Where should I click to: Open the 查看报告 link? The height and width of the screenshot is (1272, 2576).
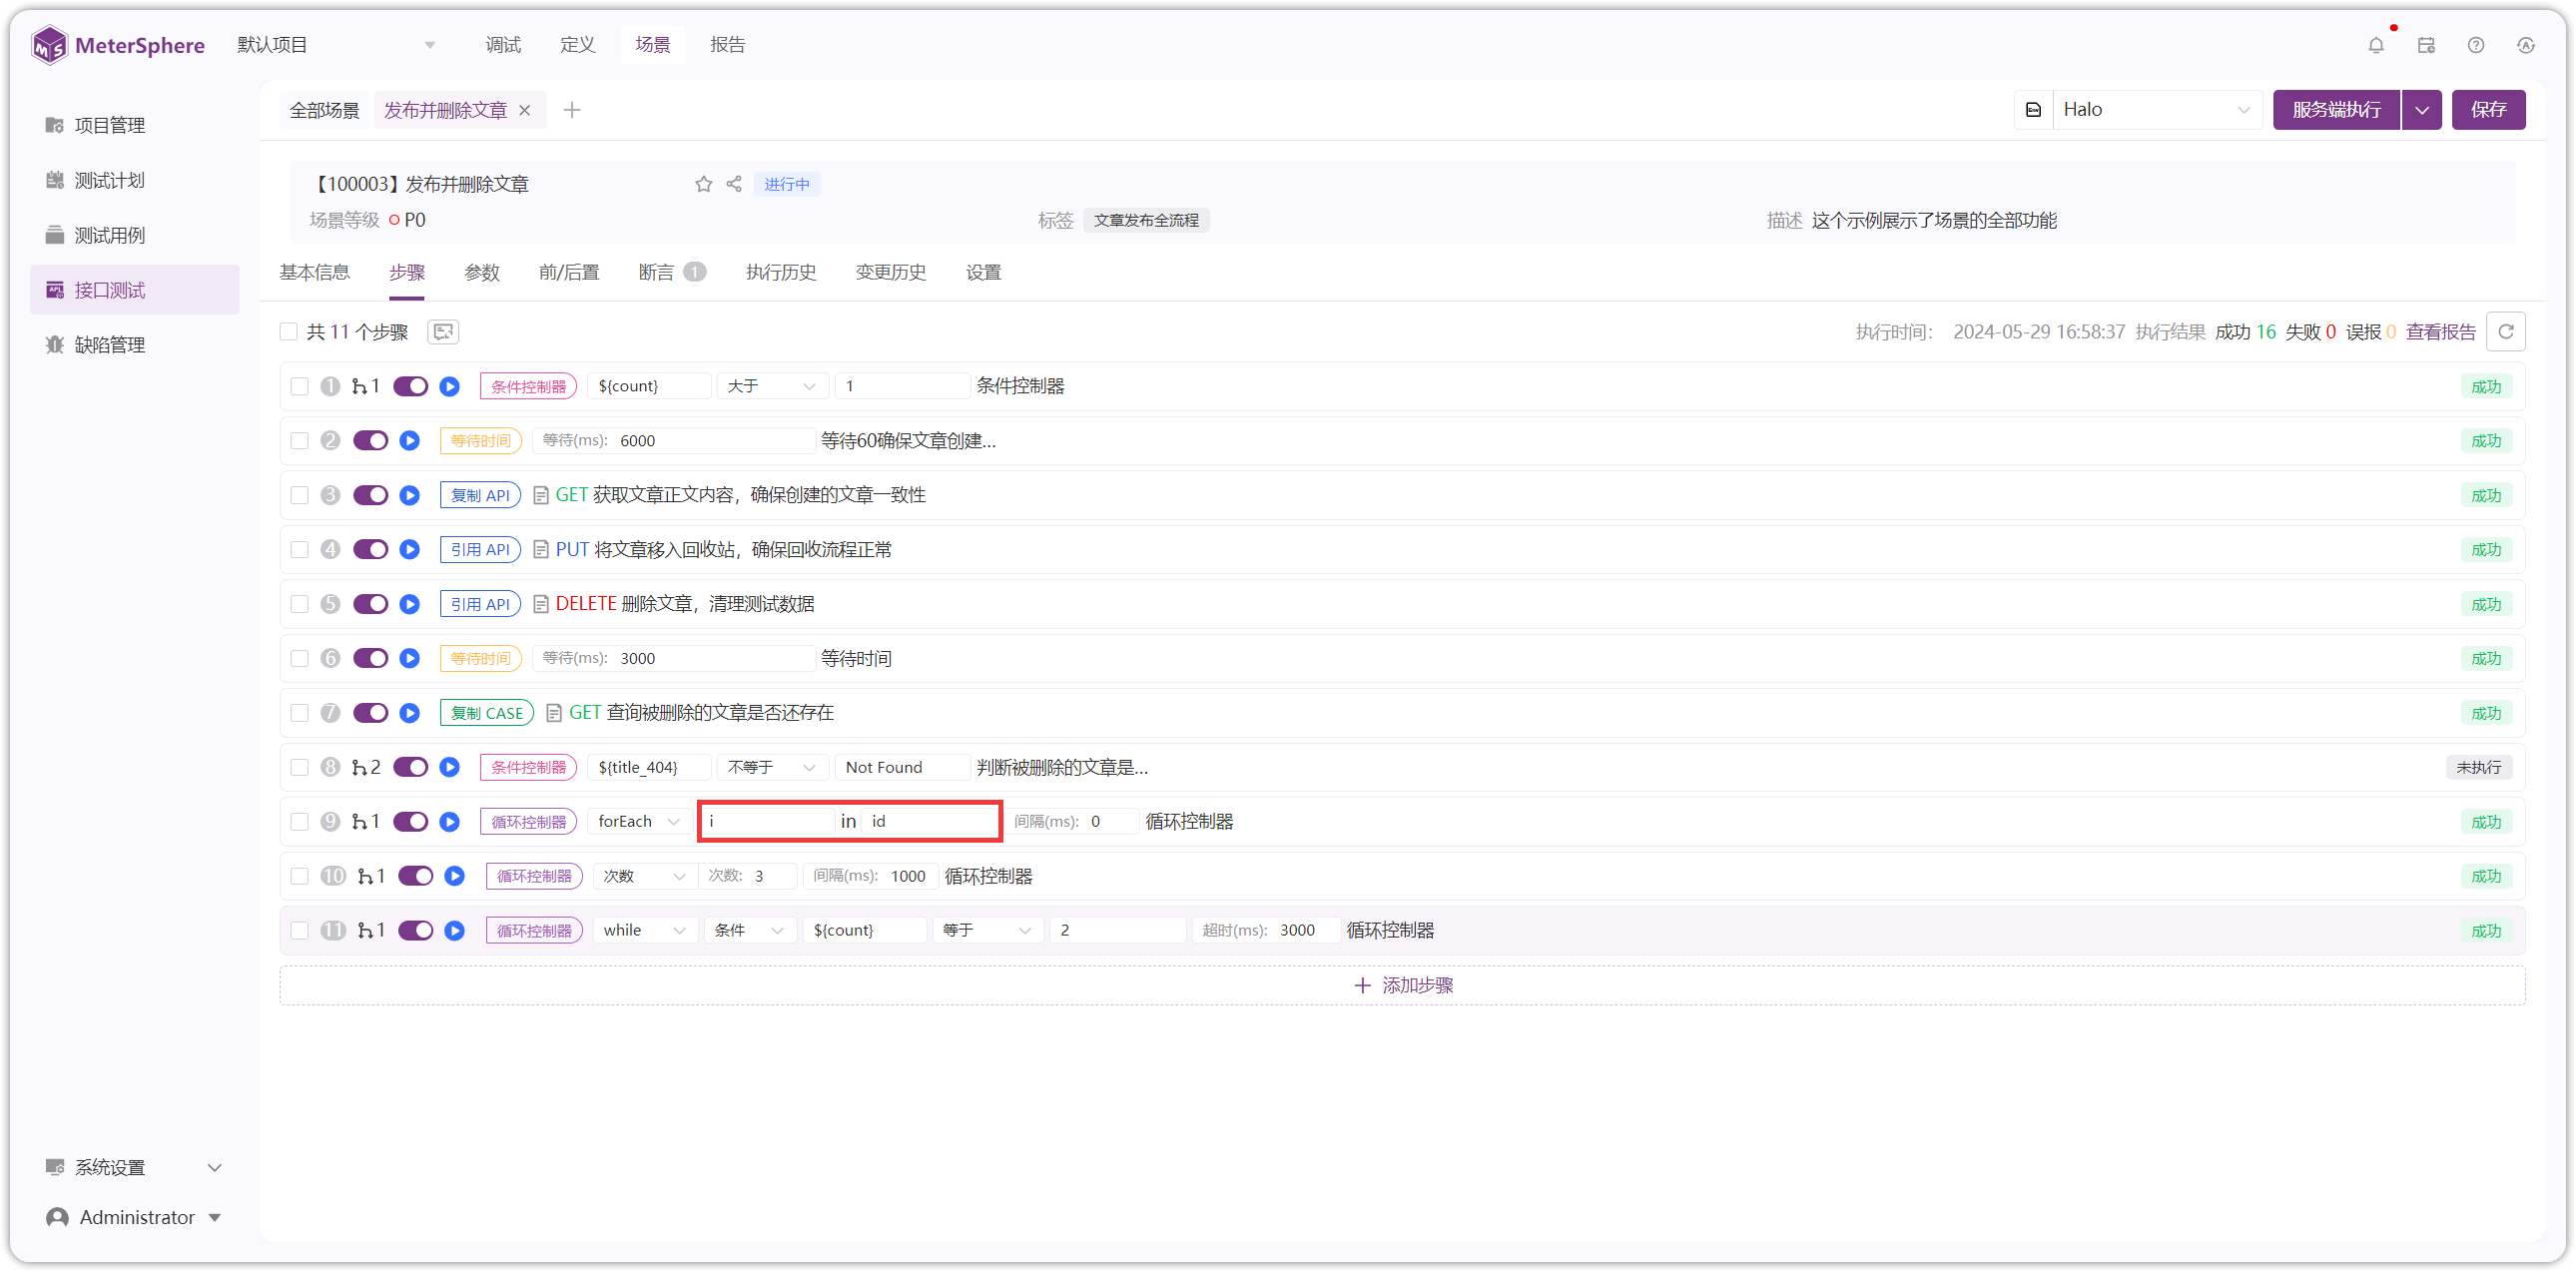pyautogui.click(x=2440, y=332)
